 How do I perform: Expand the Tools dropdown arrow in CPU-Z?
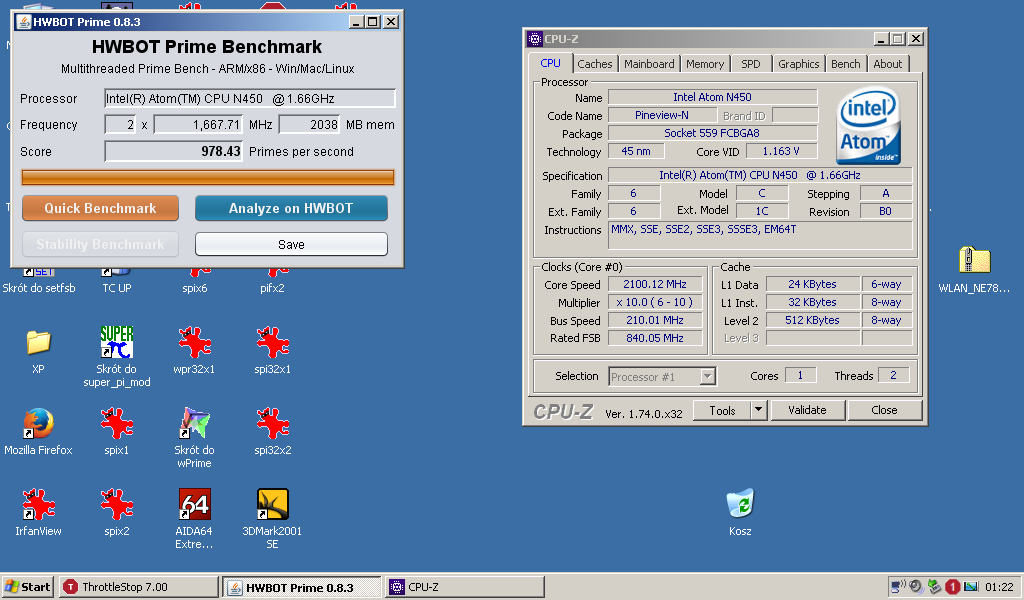[x=758, y=411]
